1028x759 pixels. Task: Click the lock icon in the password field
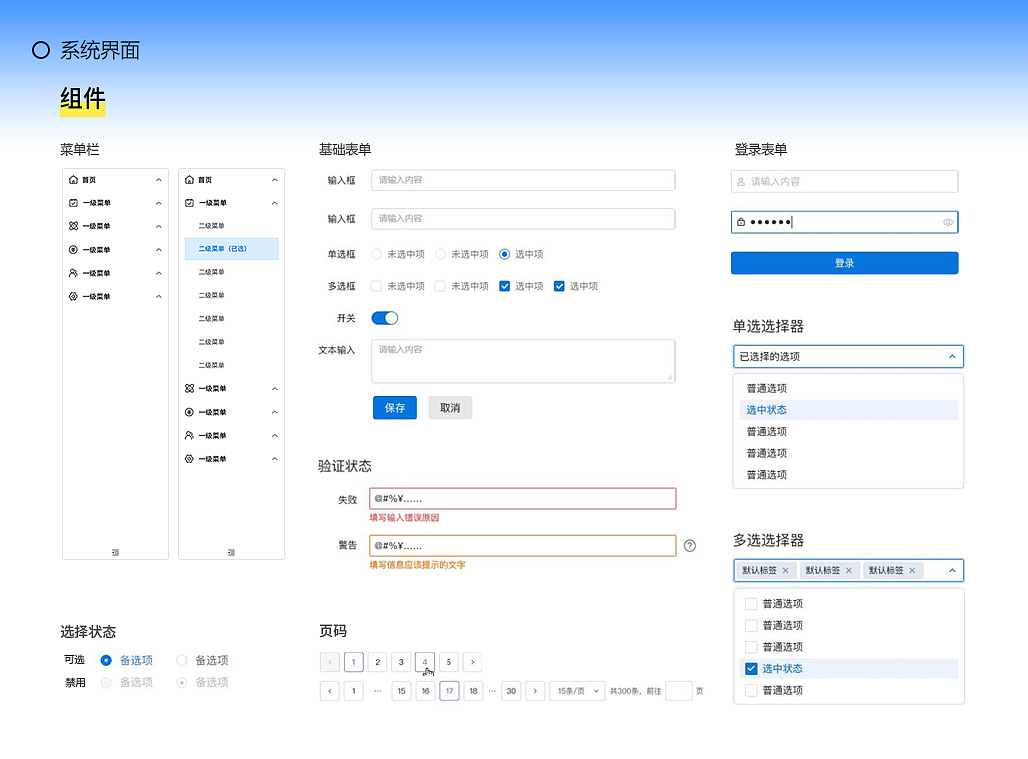pos(741,222)
